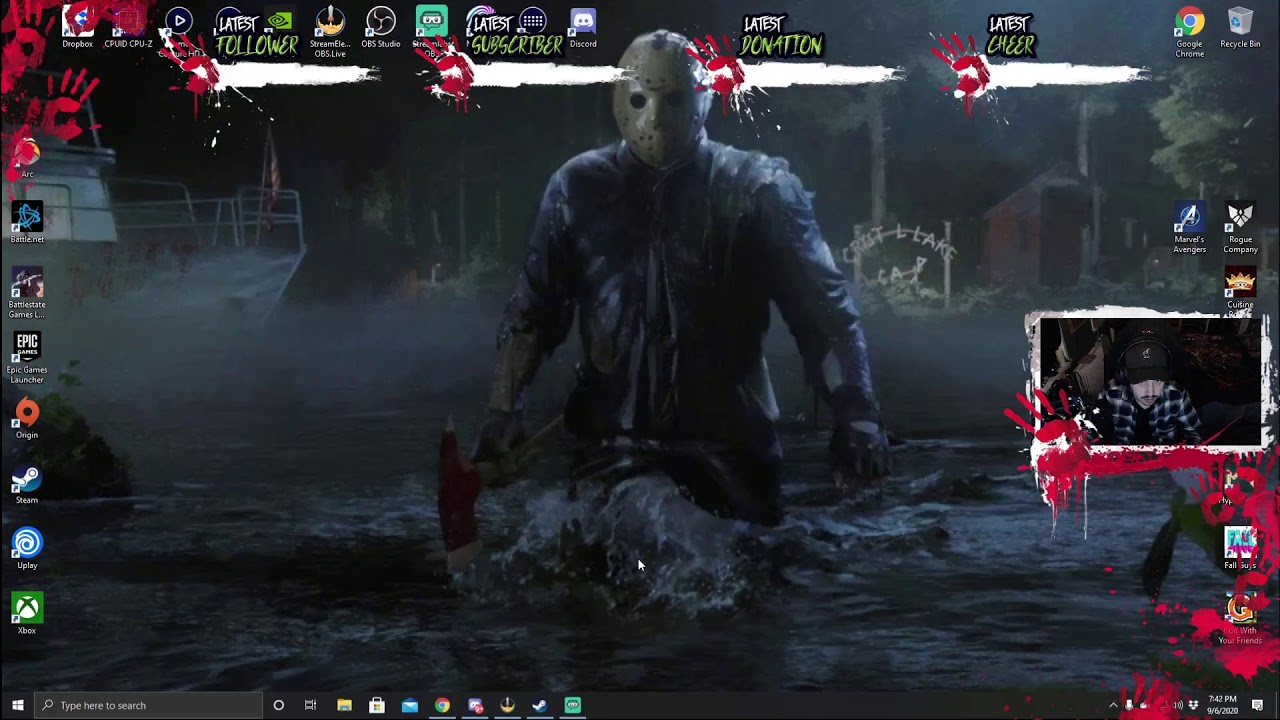The height and width of the screenshot is (720, 1280).
Task: Open the Xbox desktop icon
Action: coord(27,613)
